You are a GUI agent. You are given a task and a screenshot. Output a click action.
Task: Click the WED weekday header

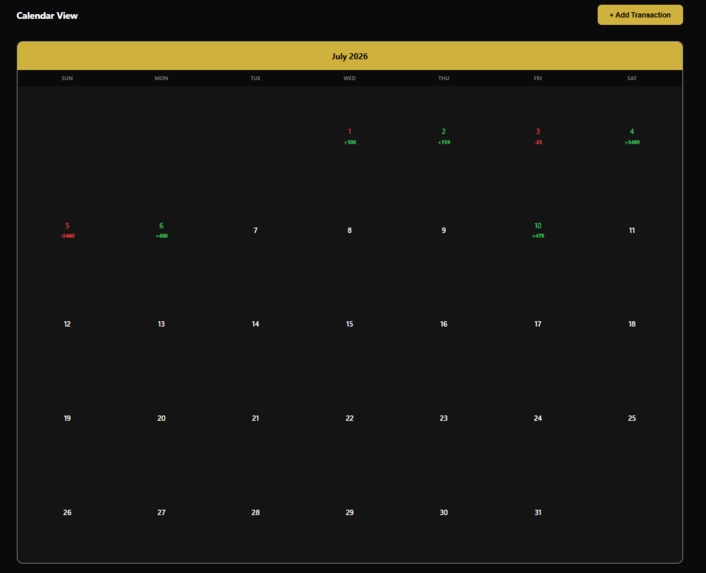click(349, 78)
